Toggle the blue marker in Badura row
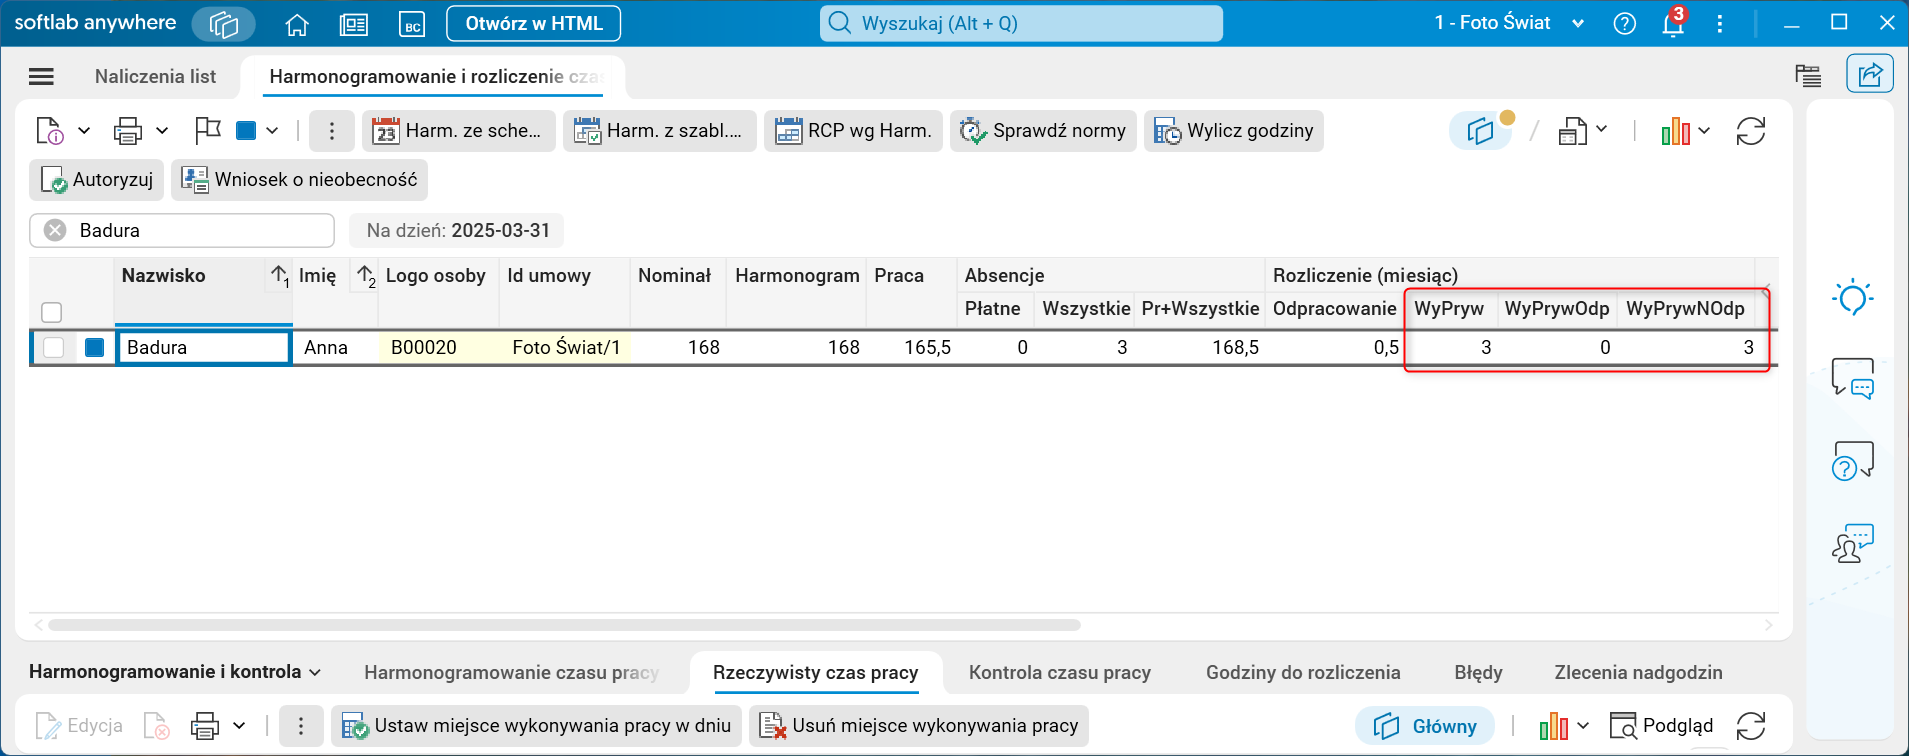Viewport: 1909px width, 756px height. click(x=95, y=347)
